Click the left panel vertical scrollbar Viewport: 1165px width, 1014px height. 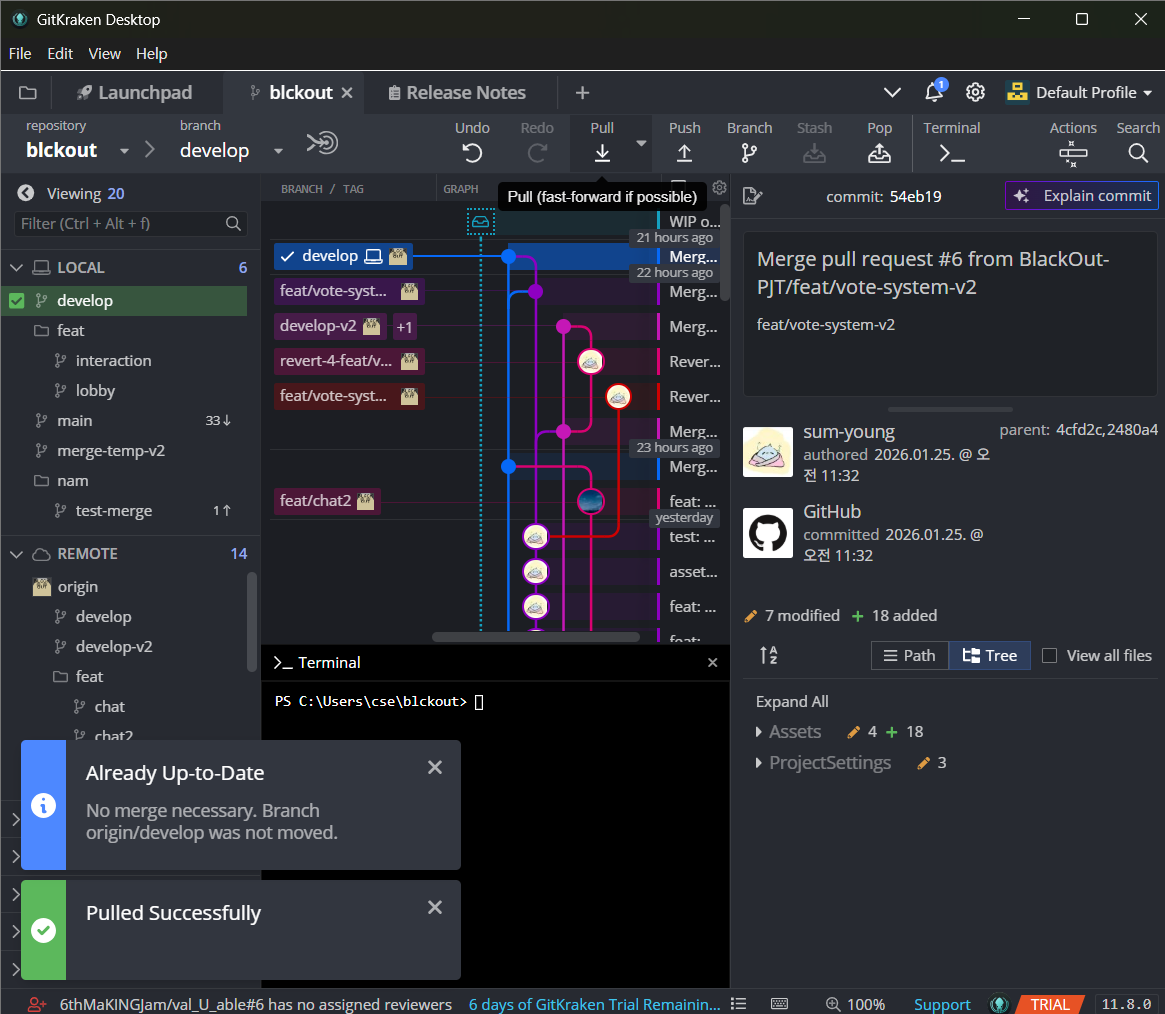(x=252, y=623)
